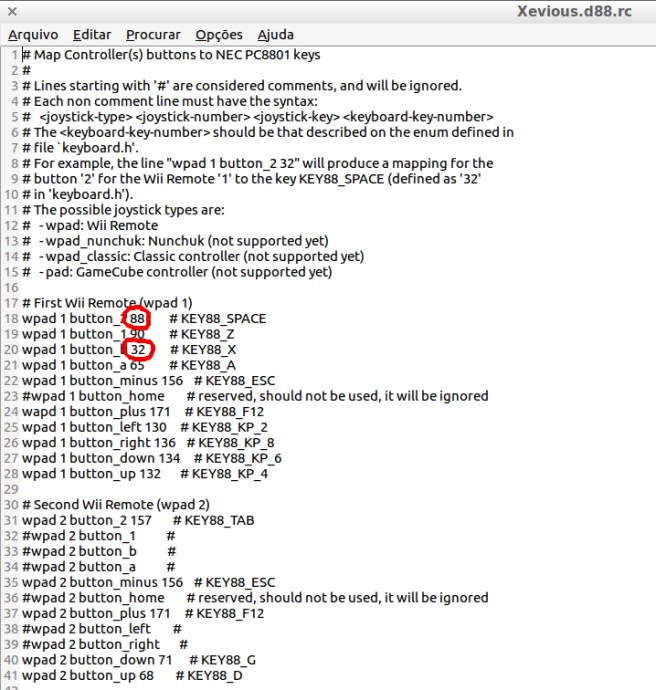The width and height of the screenshot is (656, 690).
Task: Place cursor on line number 1
Action: click(x=15, y=55)
